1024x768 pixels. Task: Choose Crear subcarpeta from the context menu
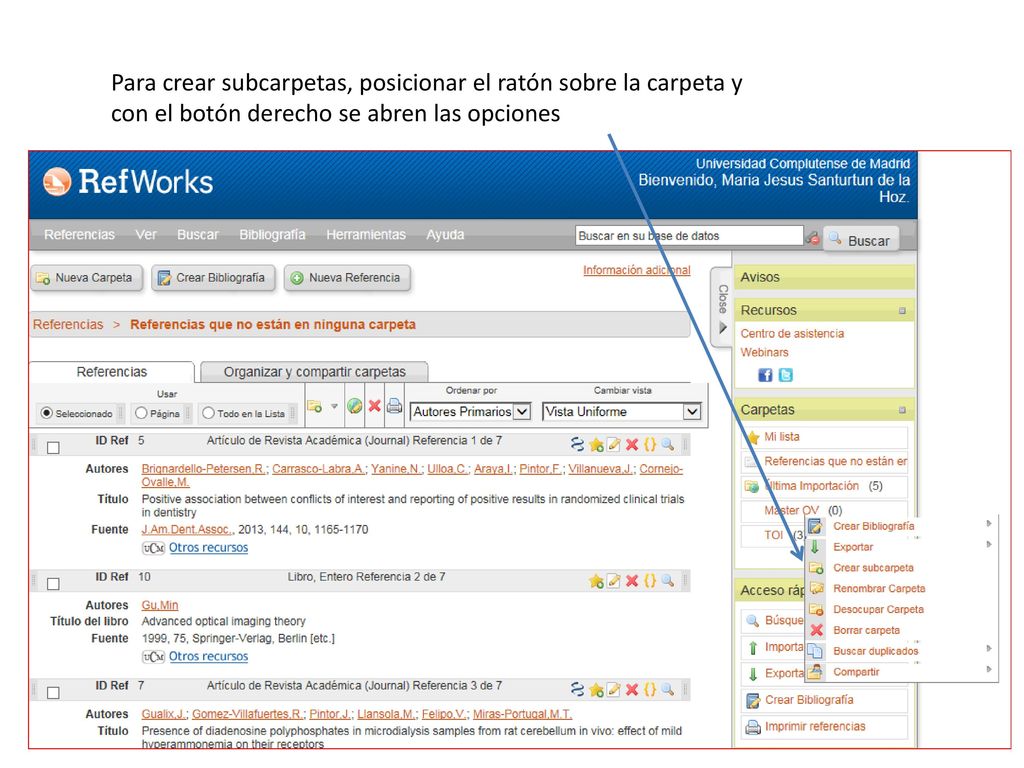[x=873, y=568]
